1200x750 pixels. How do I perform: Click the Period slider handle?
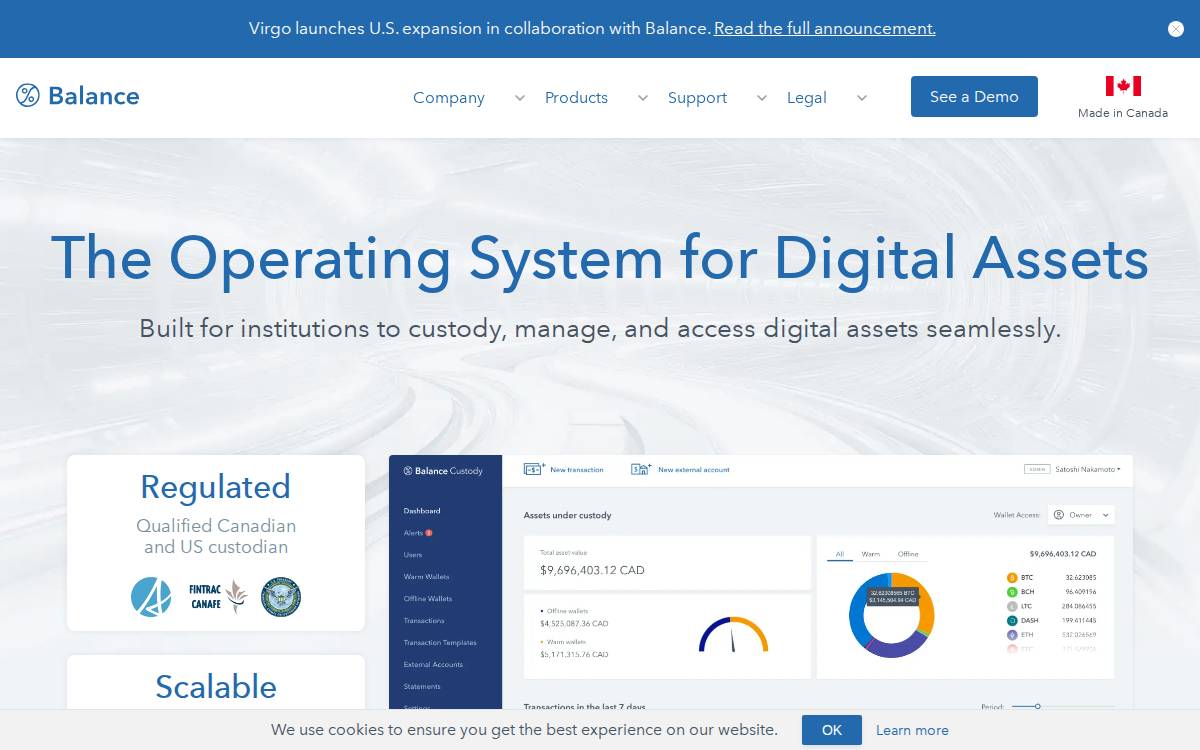(1038, 707)
